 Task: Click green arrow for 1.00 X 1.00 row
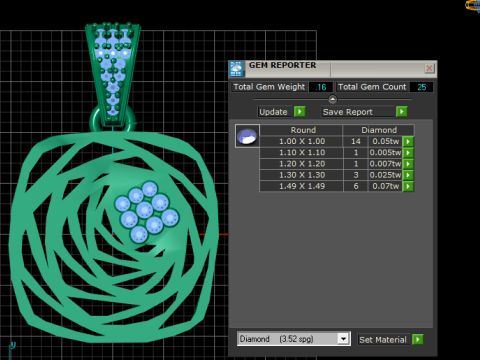[x=408, y=141]
